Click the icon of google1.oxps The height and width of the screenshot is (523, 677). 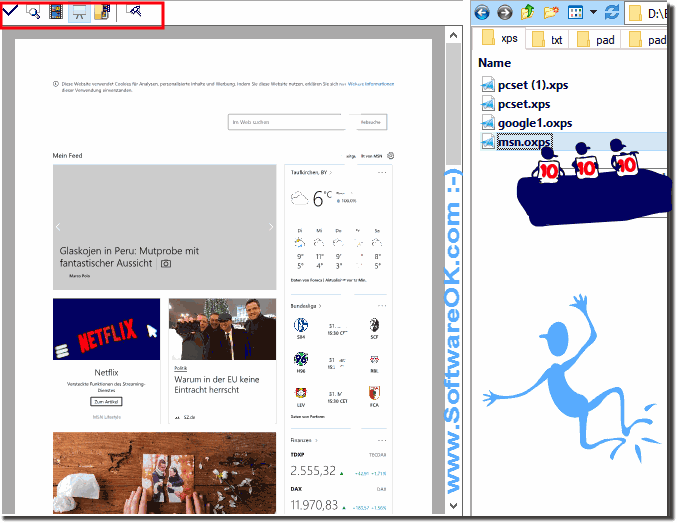click(487, 123)
